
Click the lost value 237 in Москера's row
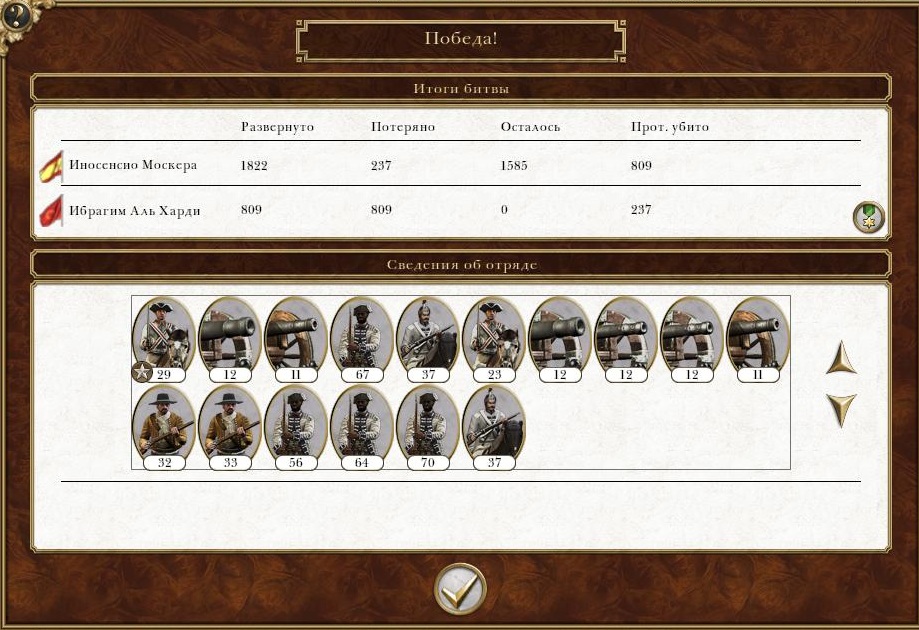click(x=381, y=165)
